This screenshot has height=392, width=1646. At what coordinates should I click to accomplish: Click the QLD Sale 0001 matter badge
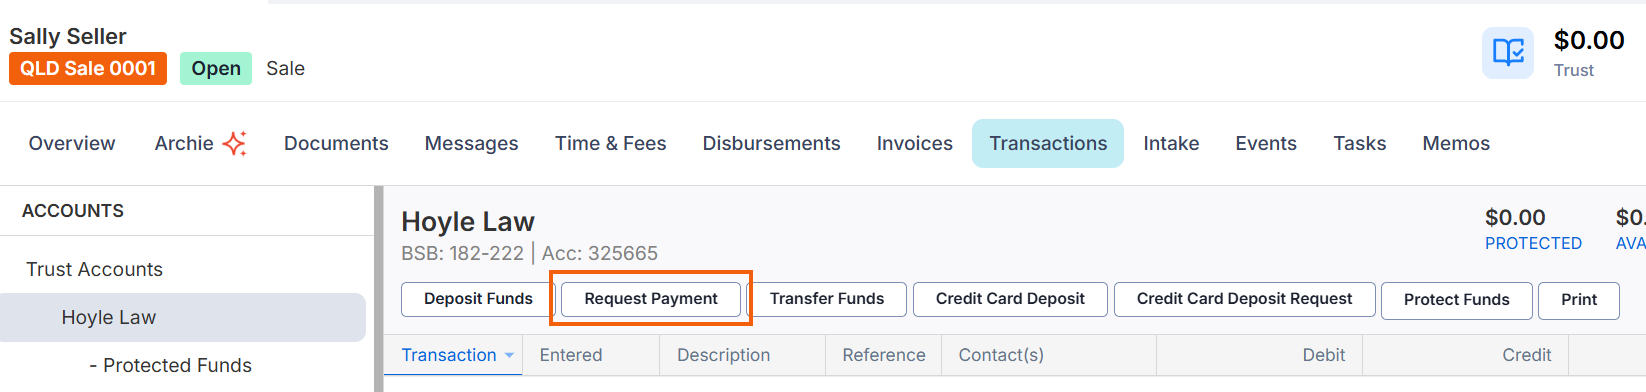[88, 68]
